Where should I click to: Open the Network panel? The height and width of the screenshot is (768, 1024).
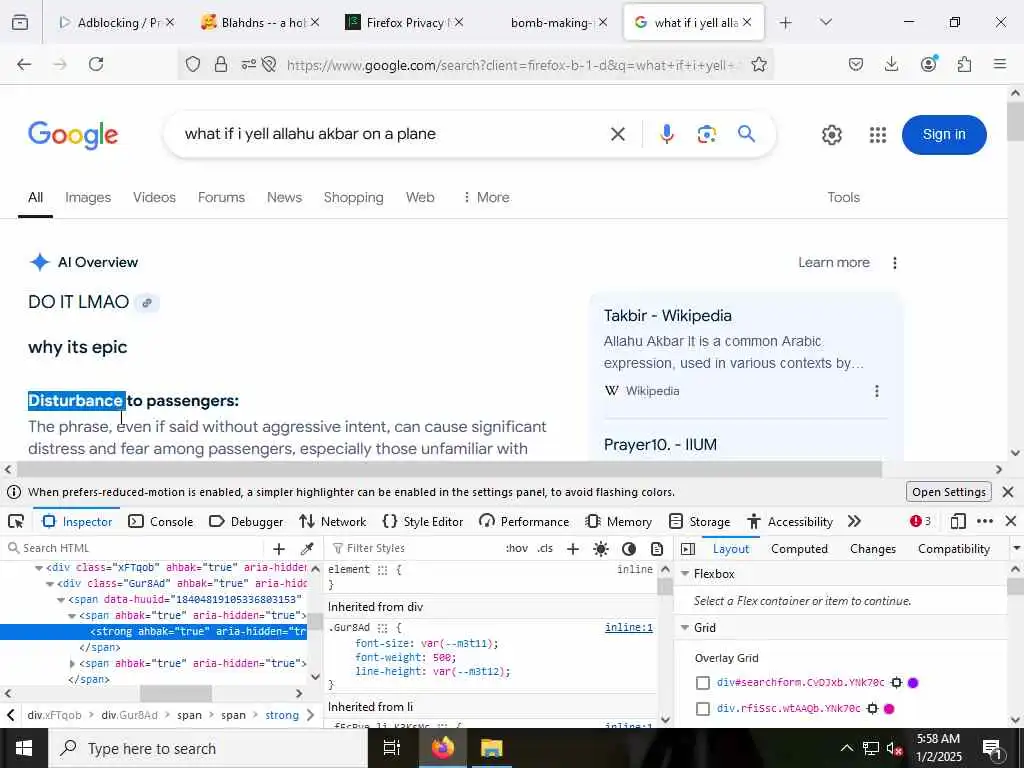(333, 521)
